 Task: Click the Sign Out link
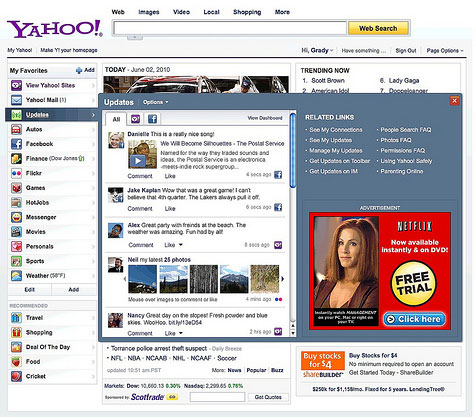[x=406, y=51]
